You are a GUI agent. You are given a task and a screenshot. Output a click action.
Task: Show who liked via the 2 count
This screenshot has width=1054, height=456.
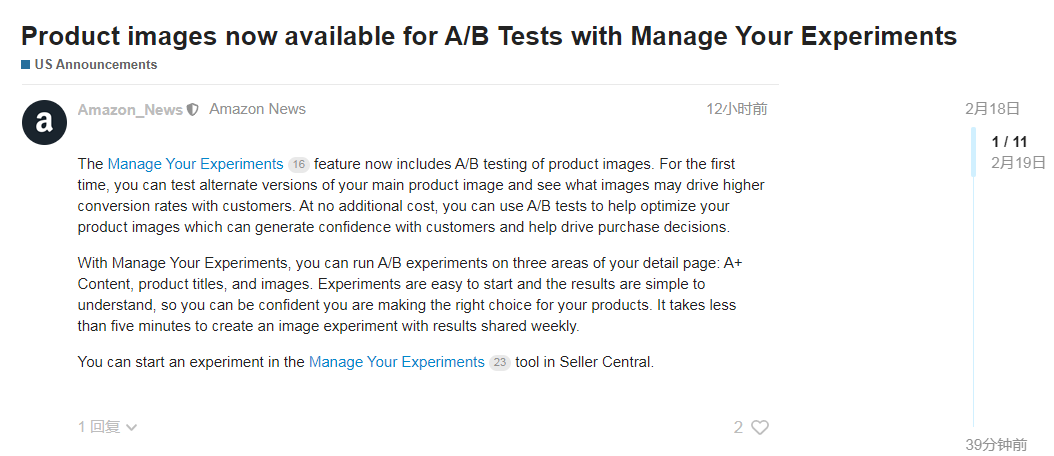[x=738, y=427]
